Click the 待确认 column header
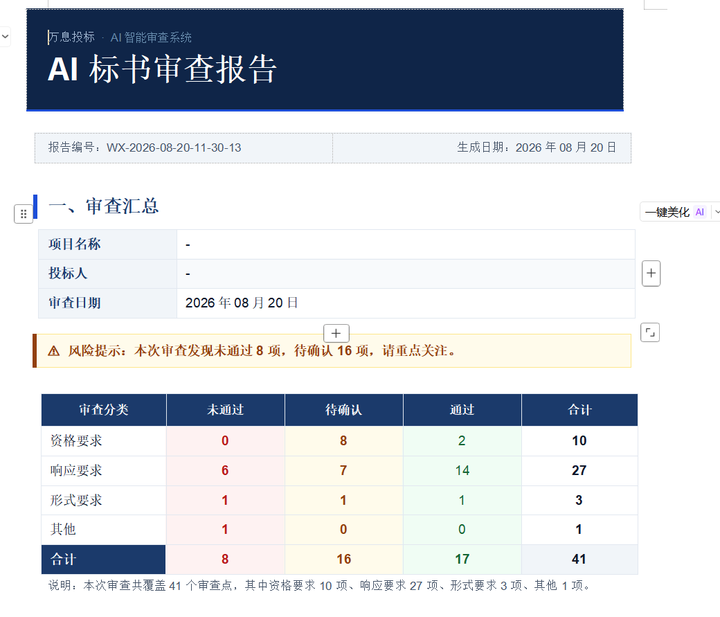Viewport: 720px width, 617px height. (344, 410)
